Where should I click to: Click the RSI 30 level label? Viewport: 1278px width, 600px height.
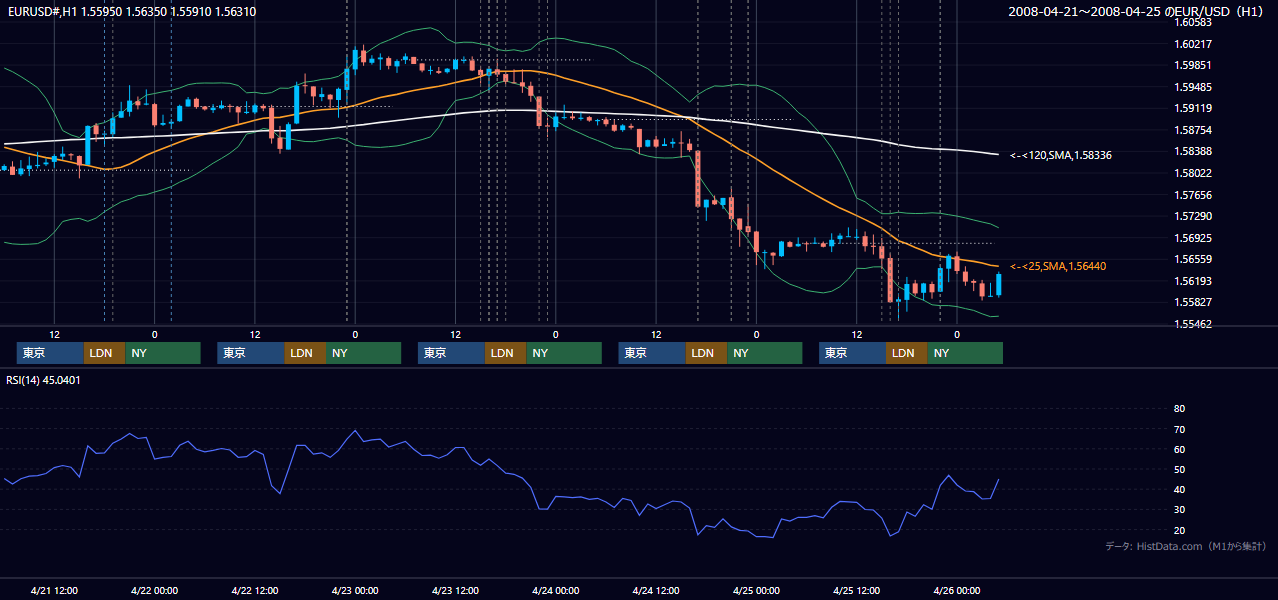click(x=1179, y=509)
